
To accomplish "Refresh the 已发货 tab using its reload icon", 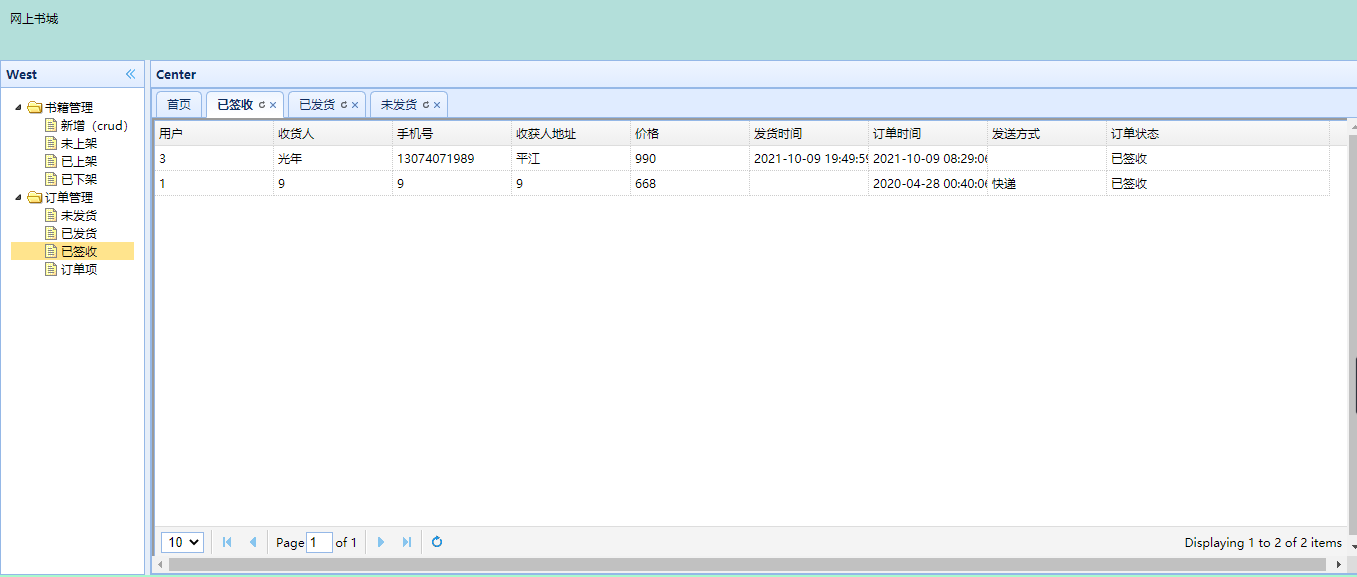I will [345, 104].
